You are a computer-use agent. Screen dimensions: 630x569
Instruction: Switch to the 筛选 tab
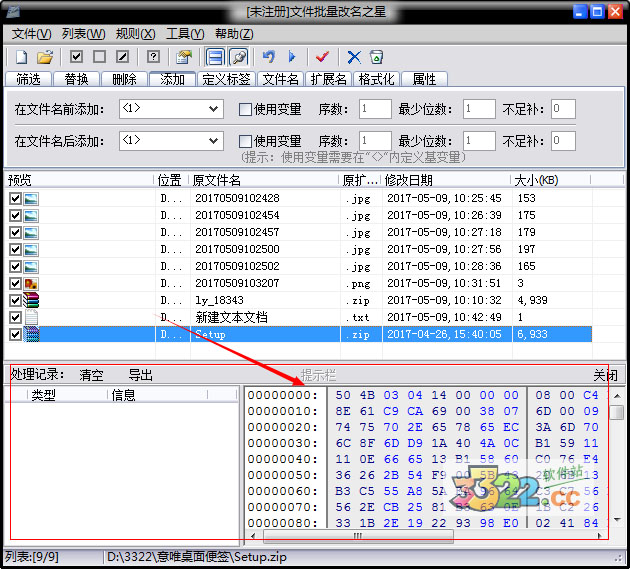(x=28, y=79)
